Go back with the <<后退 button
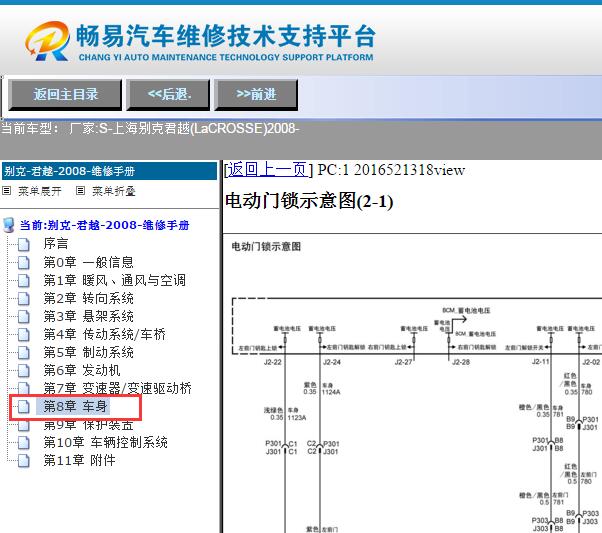Viewport: 602px width, 533px height. coord(168,94)
